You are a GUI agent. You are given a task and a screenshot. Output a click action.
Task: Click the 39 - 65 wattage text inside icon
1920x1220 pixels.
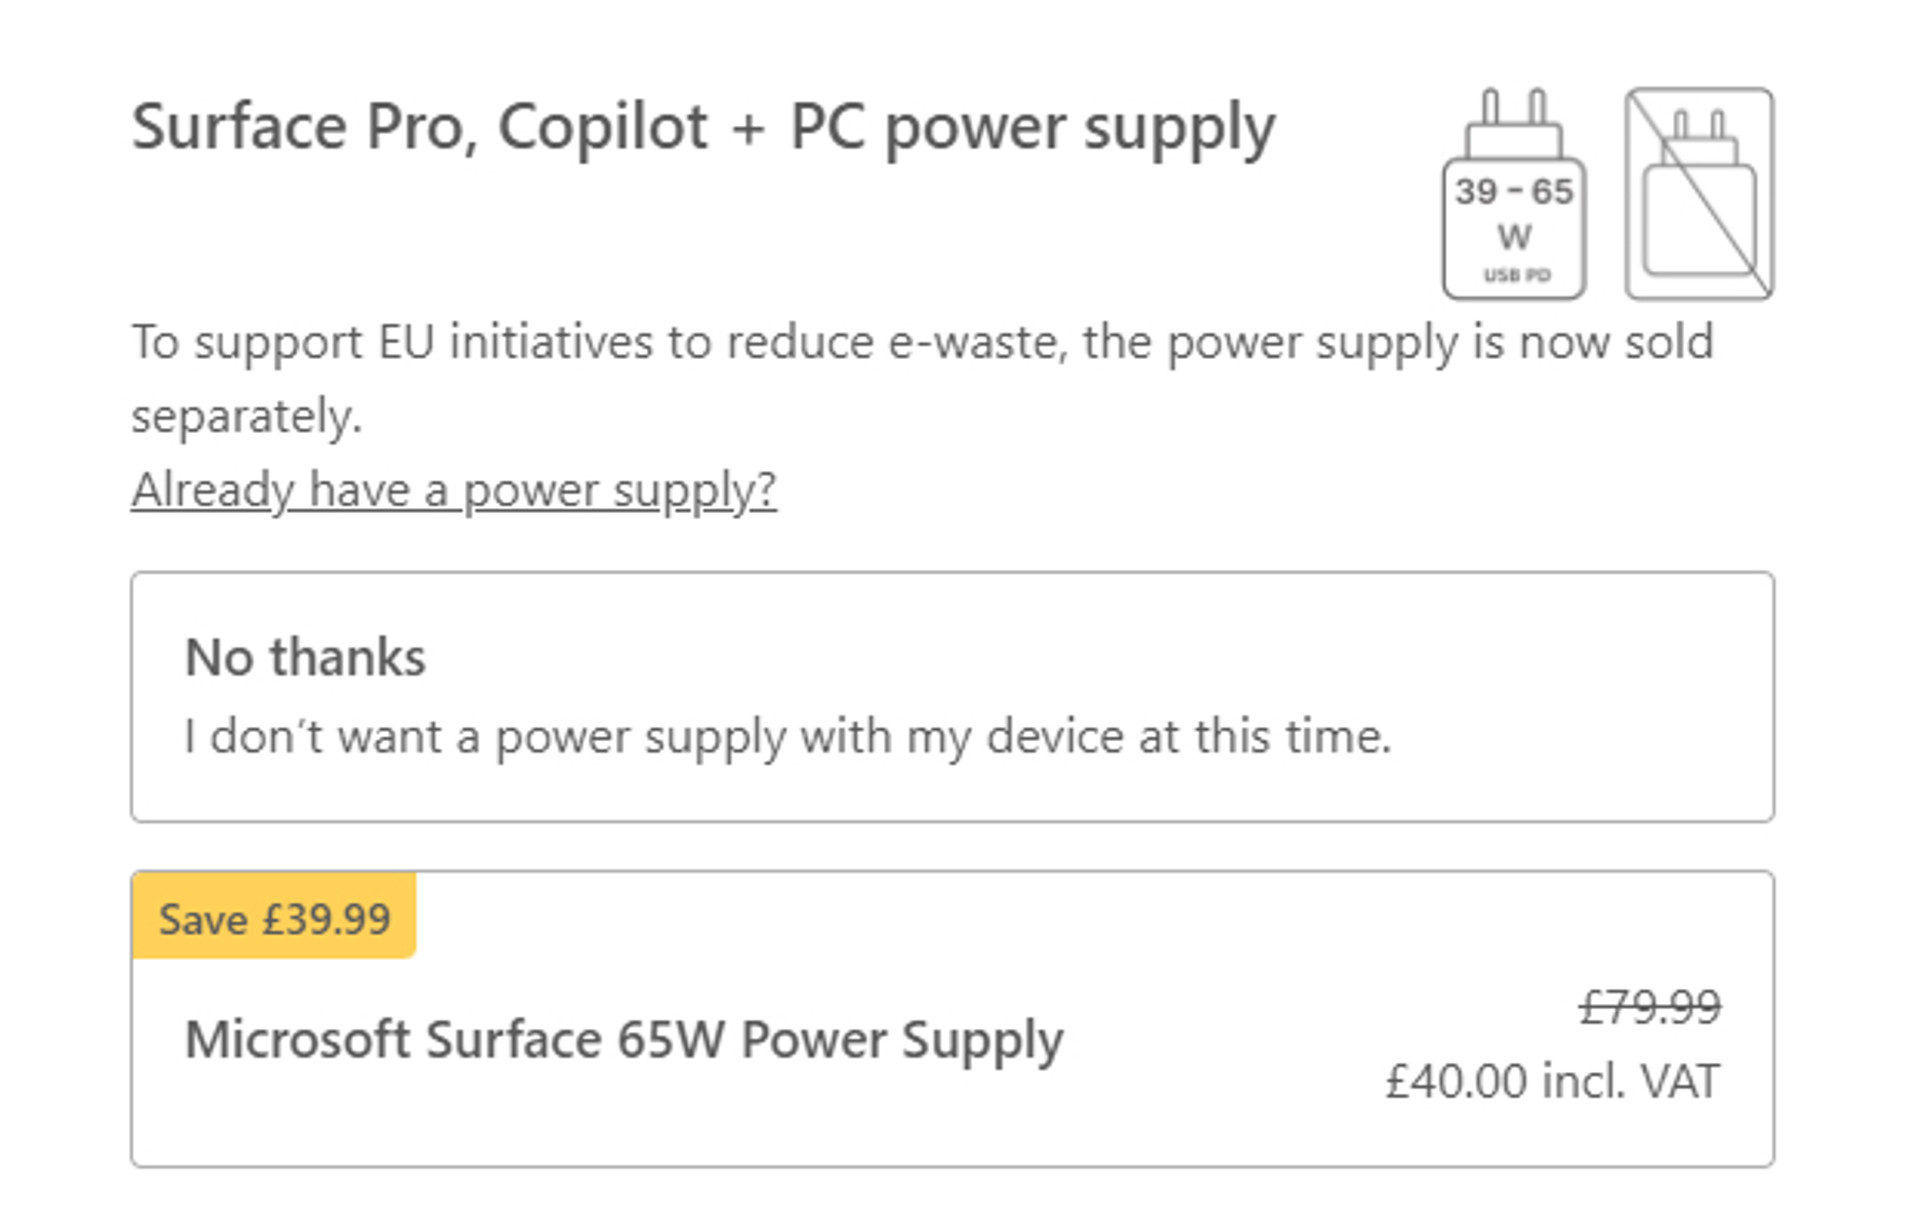pyautogui.click(x=1514, y=191)
